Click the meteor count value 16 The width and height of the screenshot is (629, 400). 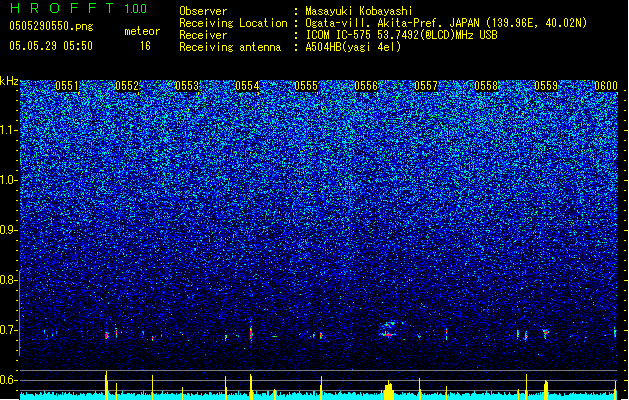click(x=145, y=46)
